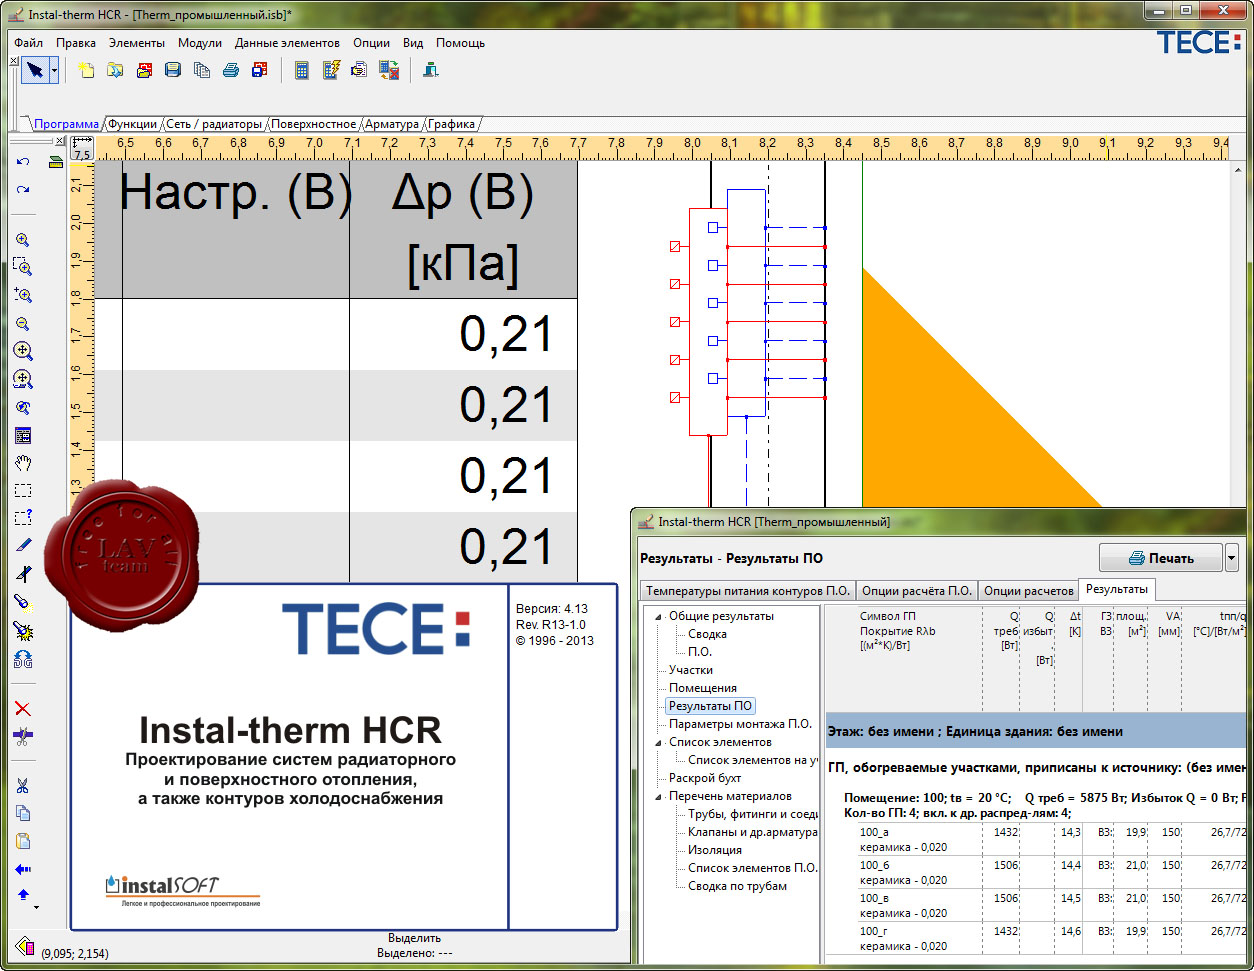This screenshot has width=1254, height=971.
Task: Delete selection with red X icon
Action: [23, 709]
